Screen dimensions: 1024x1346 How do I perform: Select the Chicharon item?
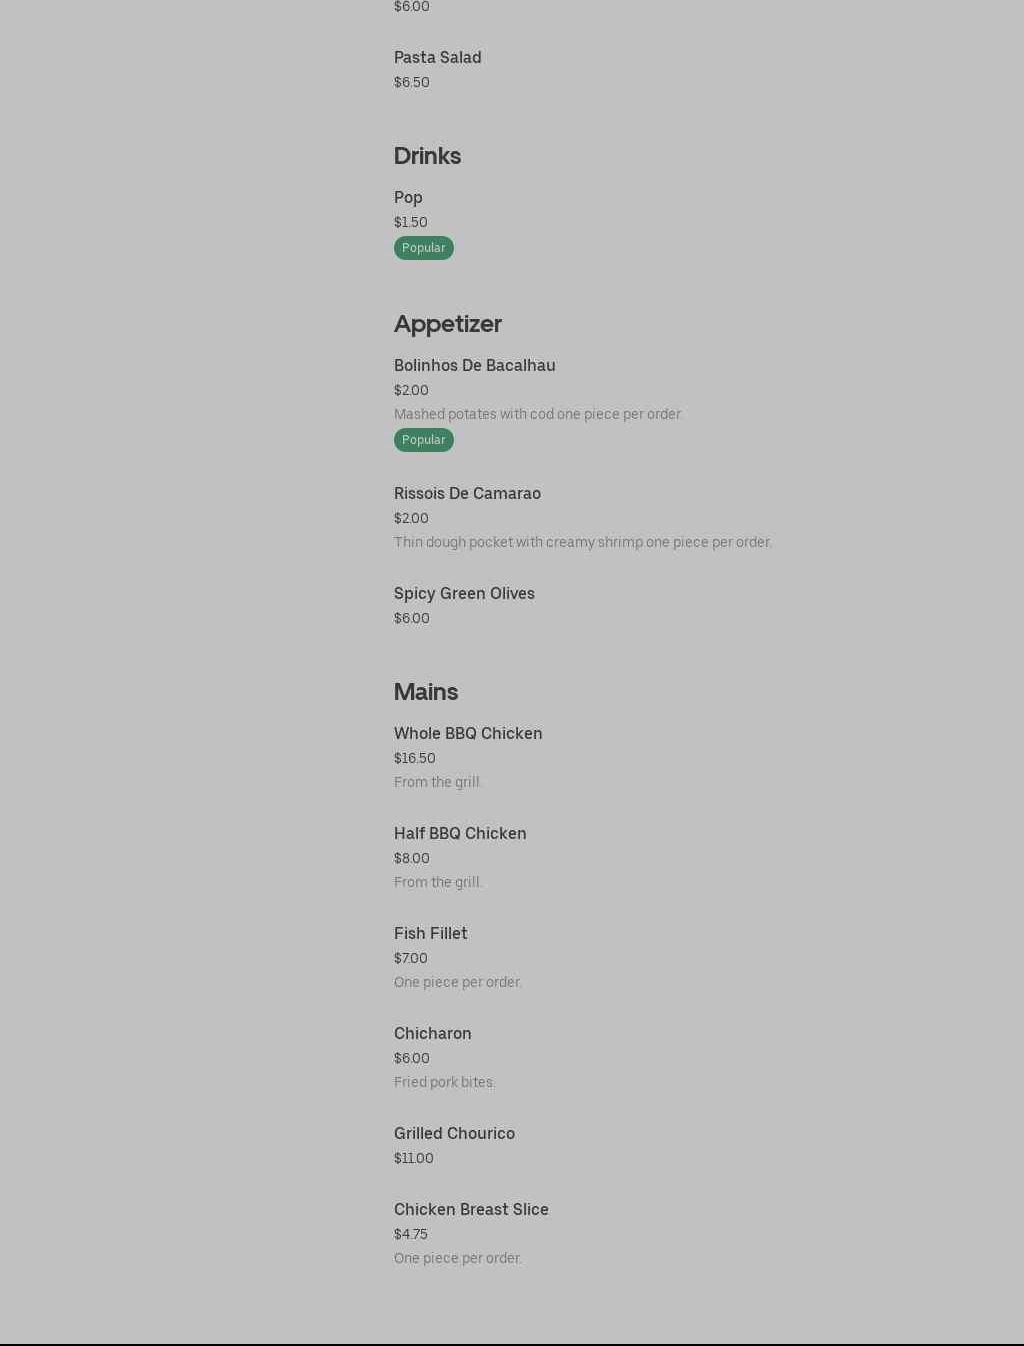pyautogui.click(x=433, y=1034)
